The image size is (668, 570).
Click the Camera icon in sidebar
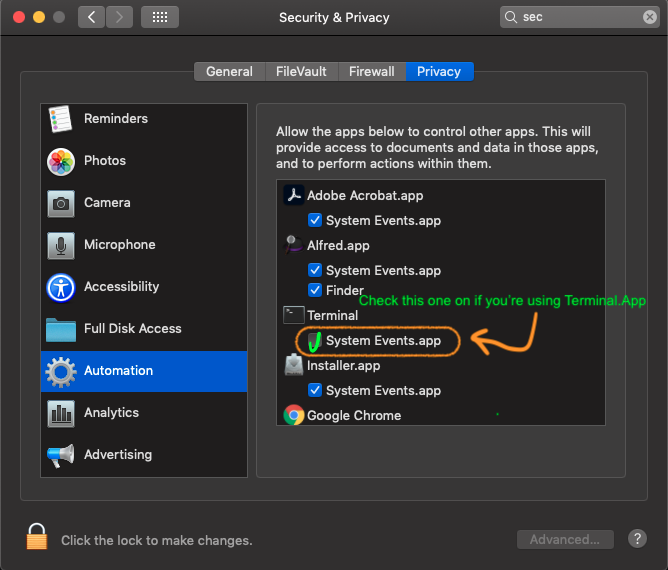point(61,204)
